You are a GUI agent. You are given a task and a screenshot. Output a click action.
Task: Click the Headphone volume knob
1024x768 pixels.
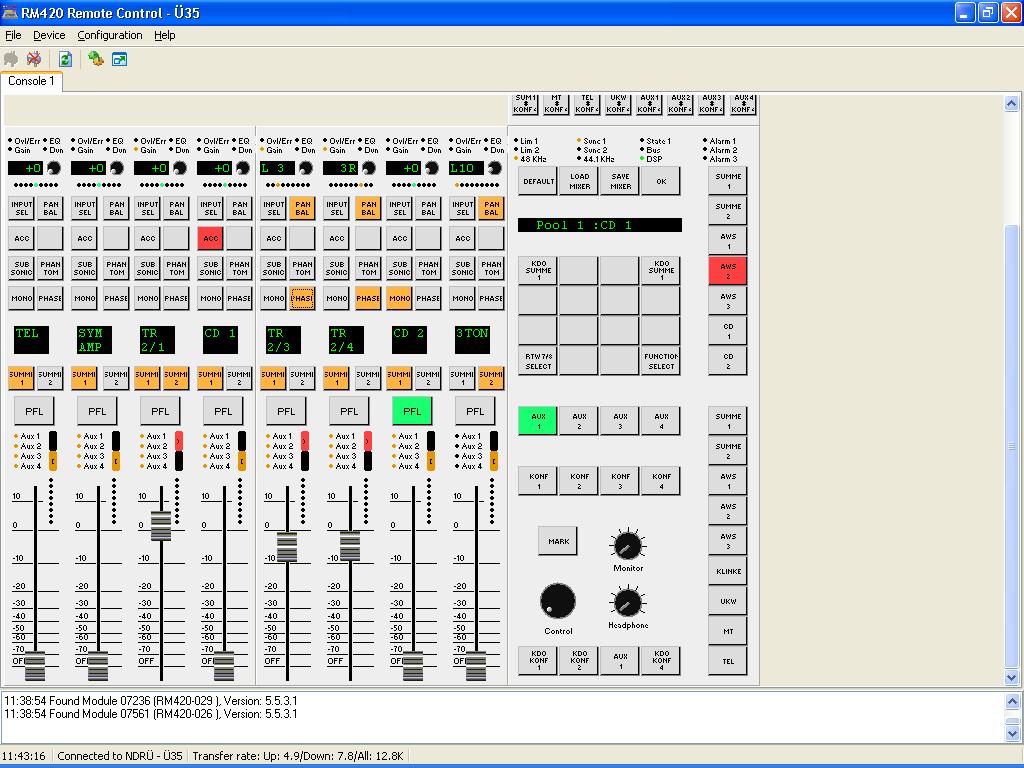[628, 602]
